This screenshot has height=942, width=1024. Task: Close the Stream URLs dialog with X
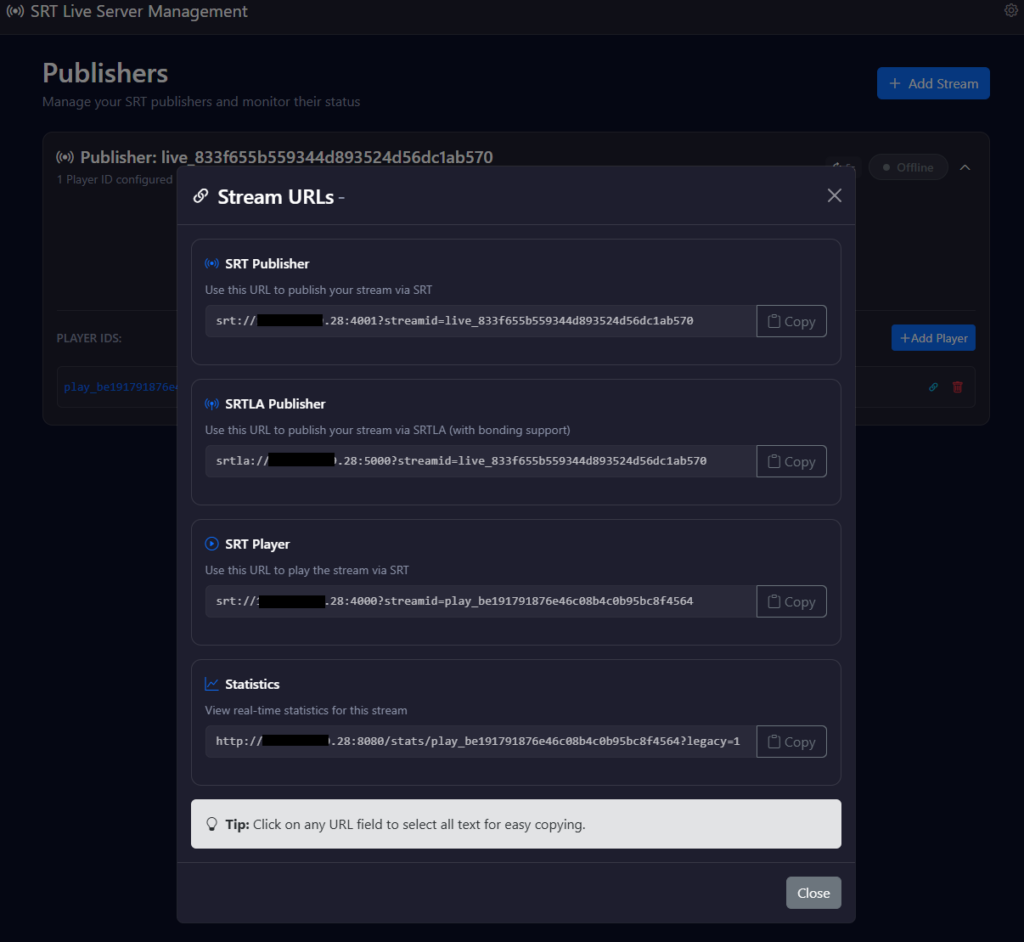[834, 196]
